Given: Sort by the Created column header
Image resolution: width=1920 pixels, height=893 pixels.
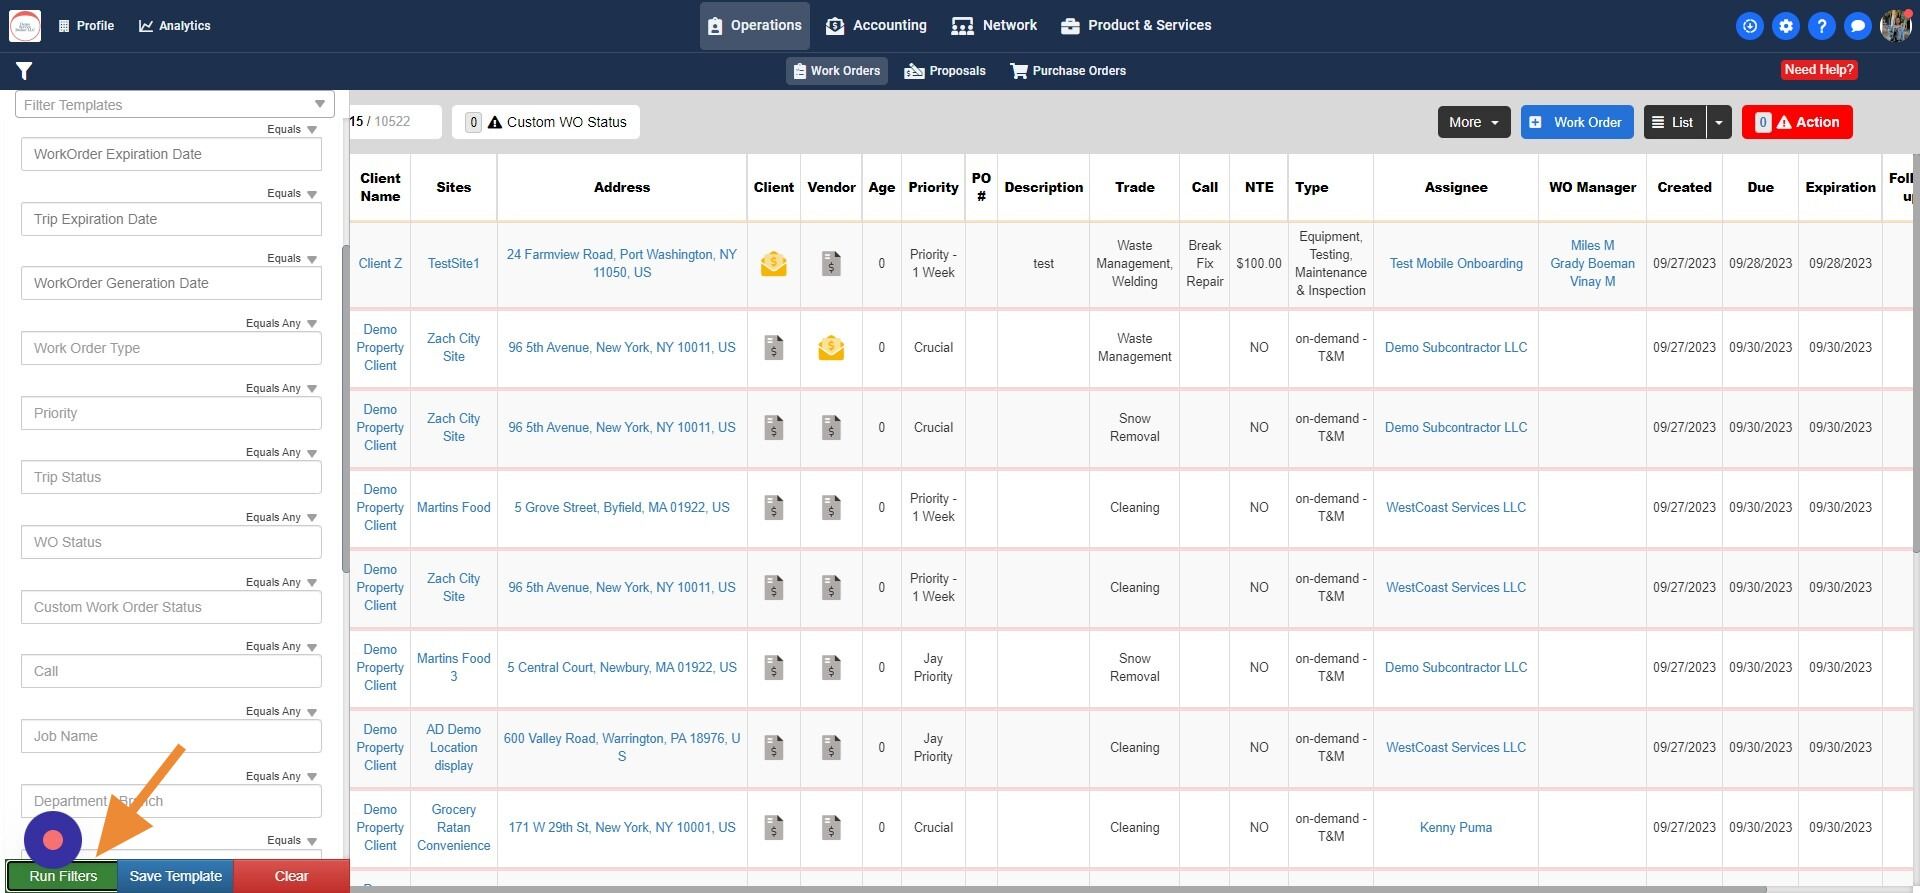Looking at the screenshot, I should point(1684,187).
